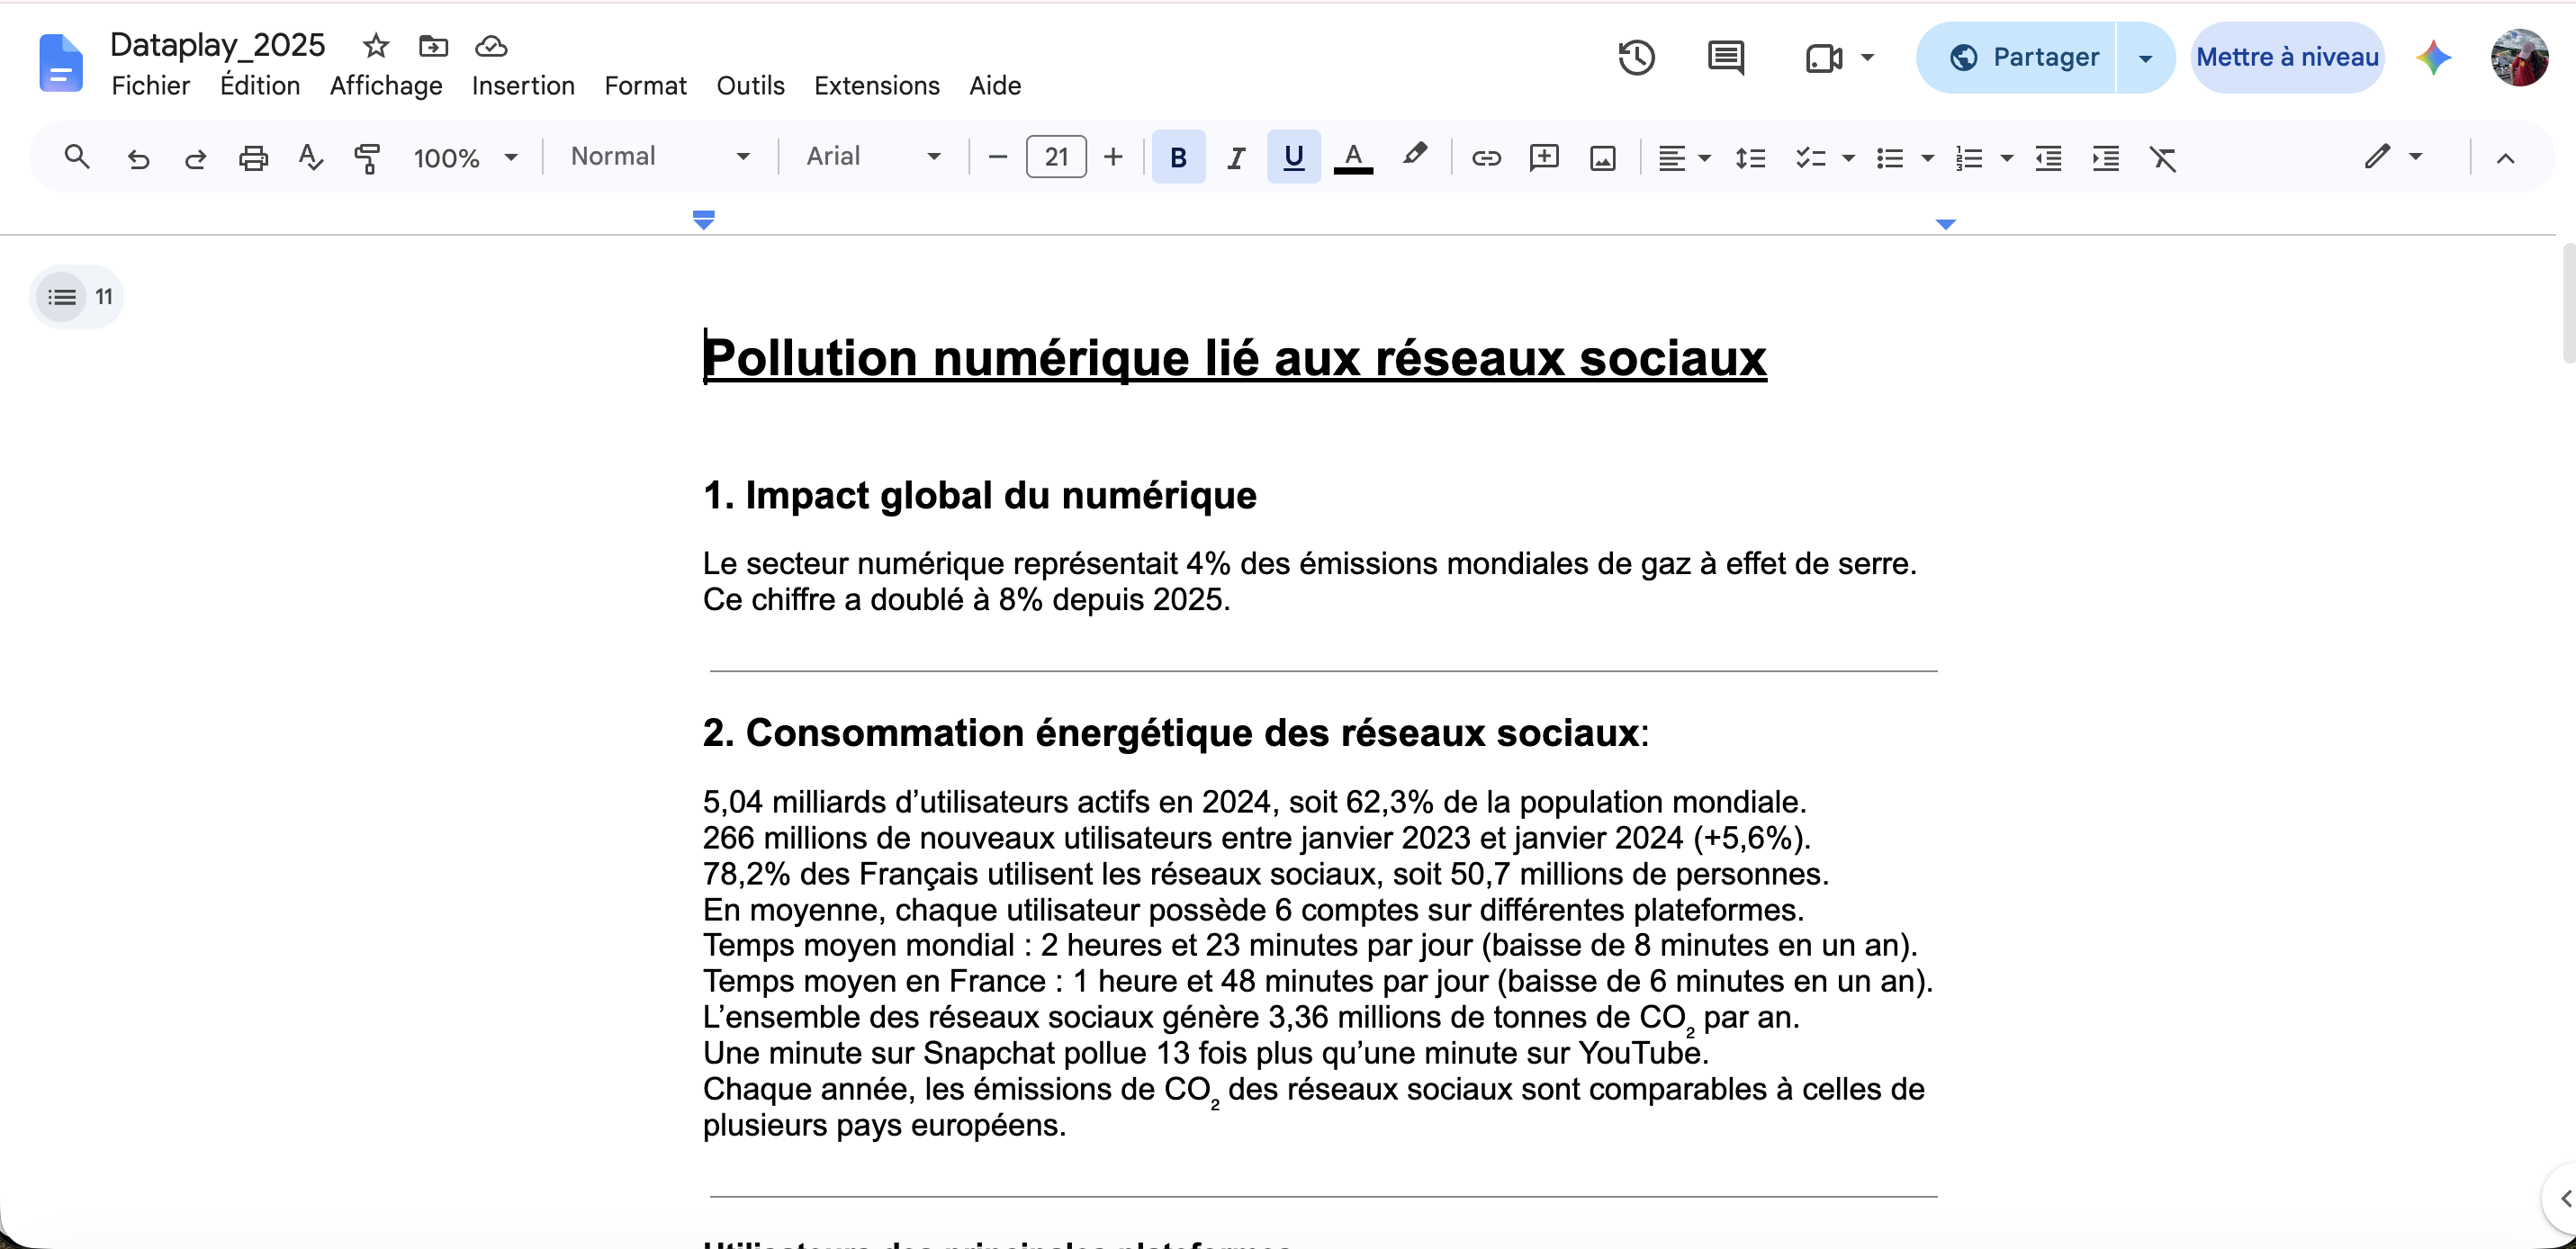Image resolution: width=2576 pixels, height=1249 pixels.
Task: Decrease font size with minus
Action: tap(997, 157)
